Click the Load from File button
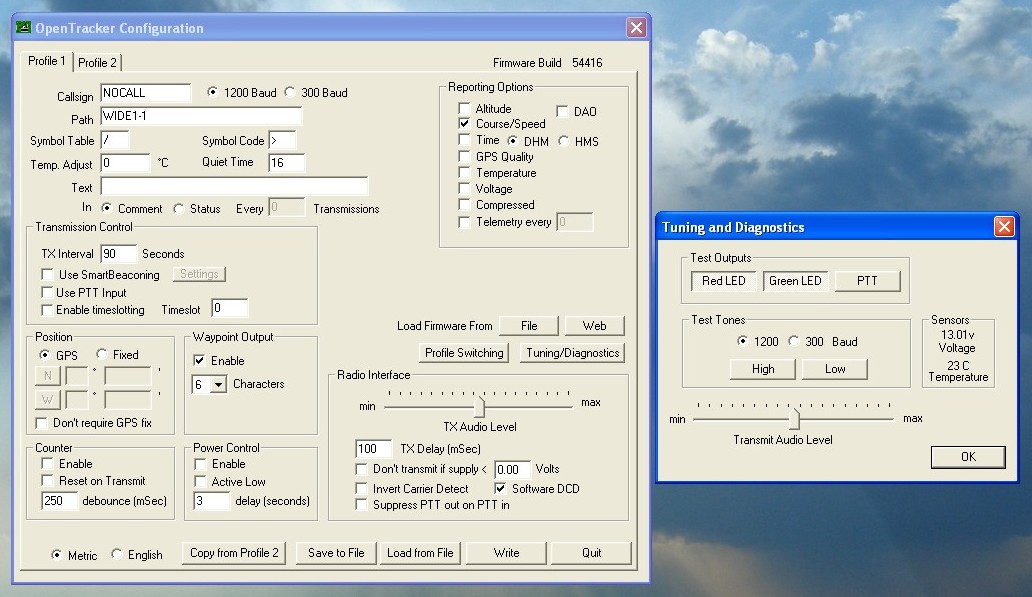Image resolution: width=1032 pixels, height=597 pixels. 420,553
